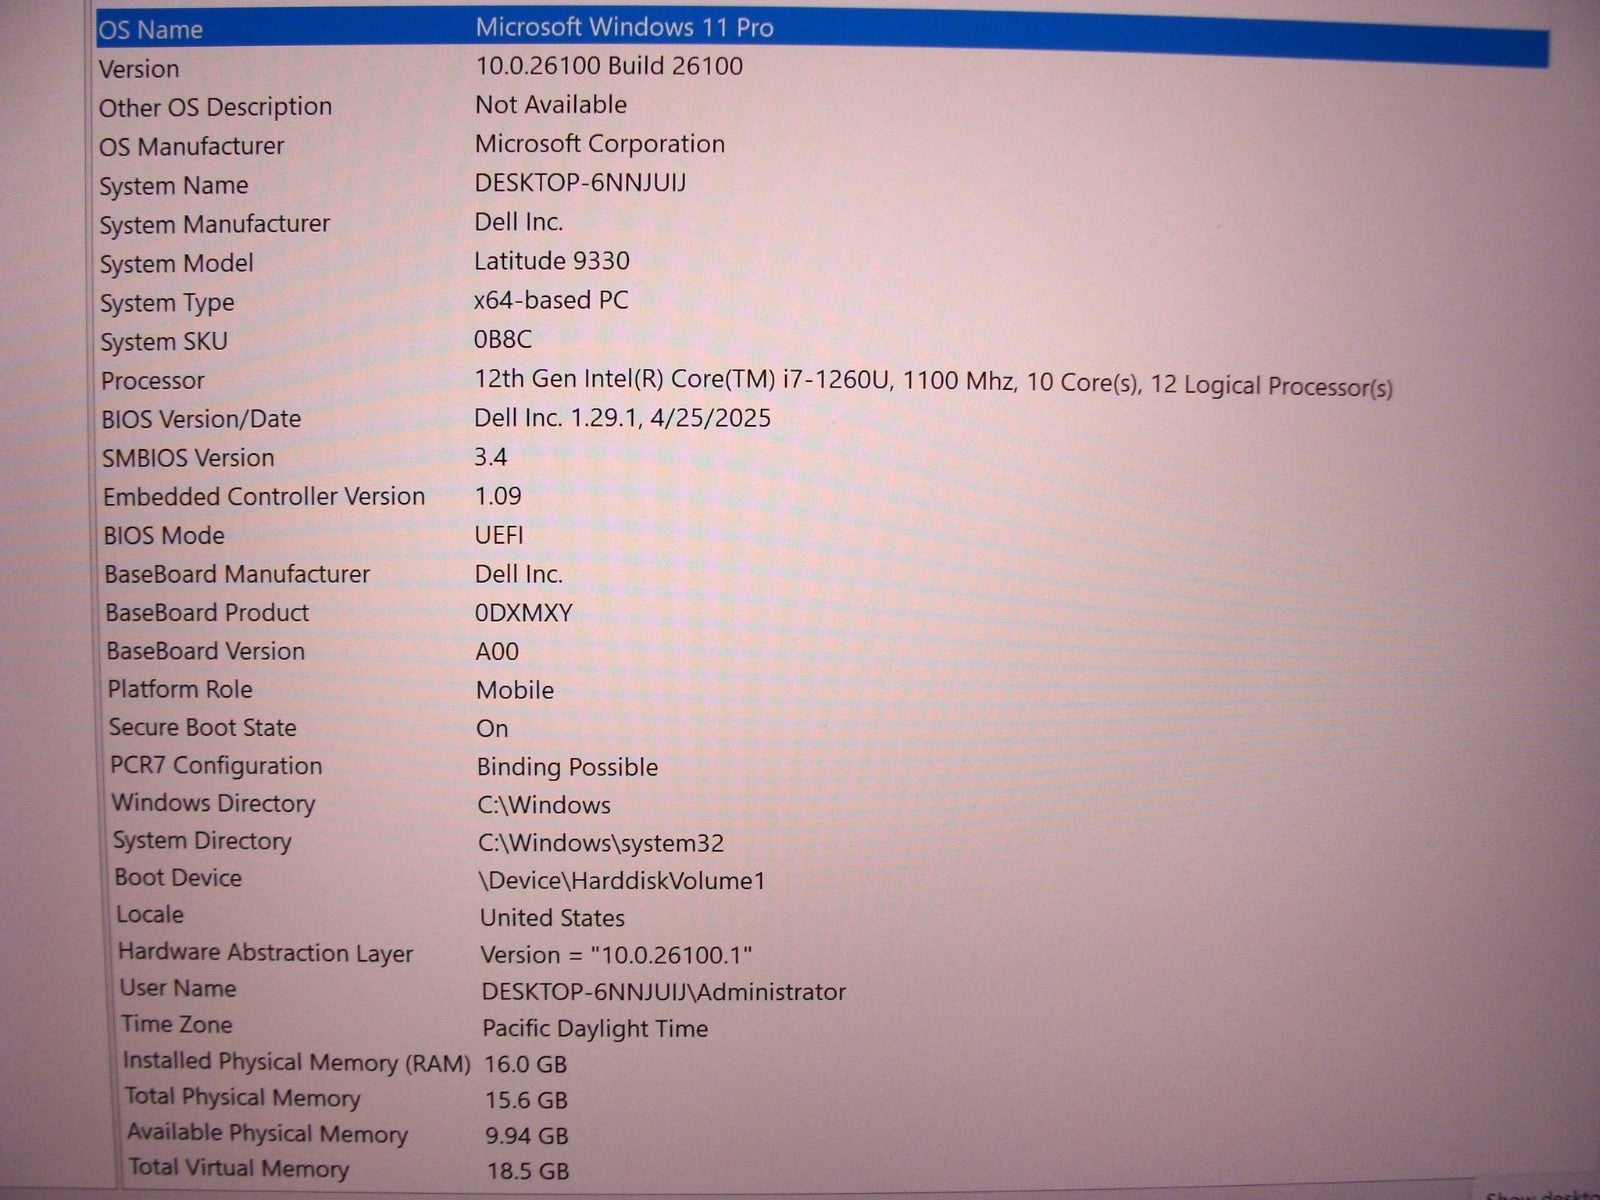The width and height of the screenshot is (1600, 1200).
Task: Click the Version row showing Build 26100
Action: click(x=139, y=69)
